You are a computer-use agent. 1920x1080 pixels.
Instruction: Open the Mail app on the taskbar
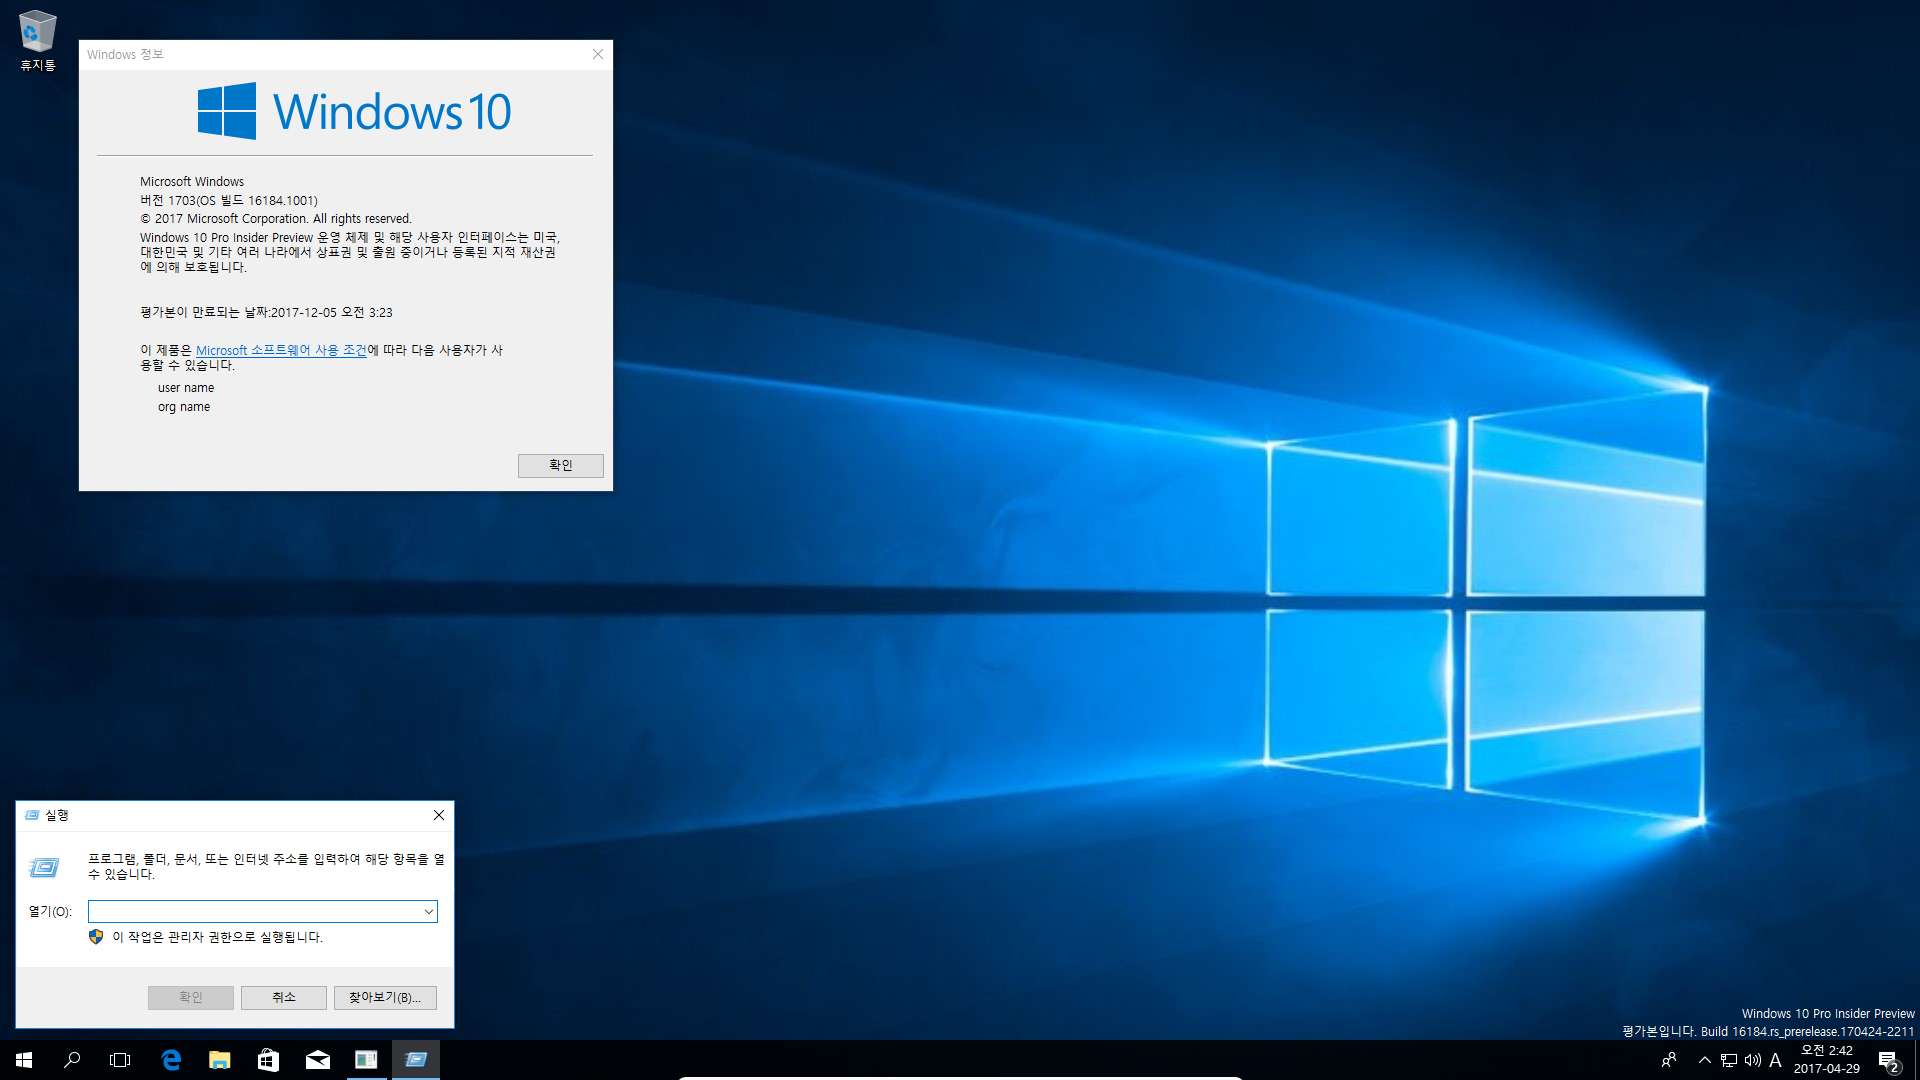(318, 1060)
